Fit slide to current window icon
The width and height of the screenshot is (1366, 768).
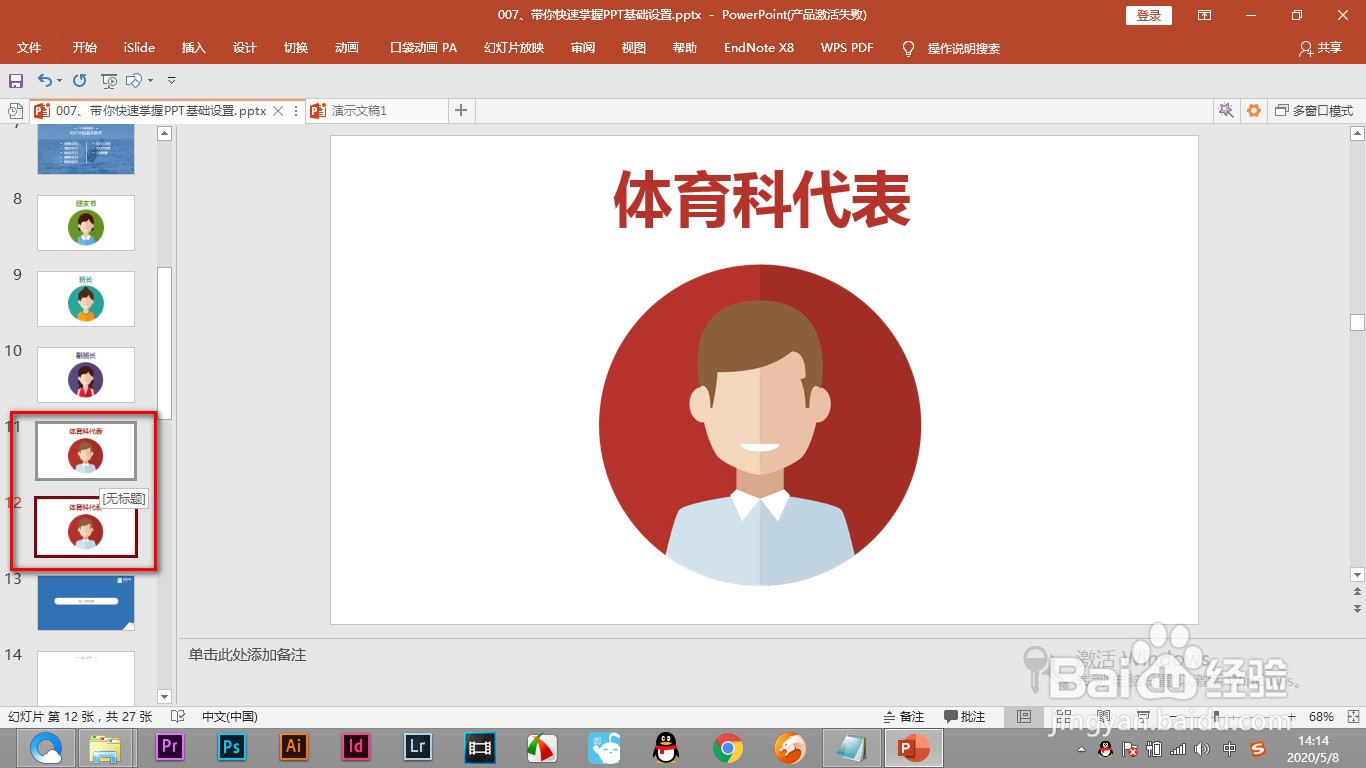click(x=1351, y=716)
